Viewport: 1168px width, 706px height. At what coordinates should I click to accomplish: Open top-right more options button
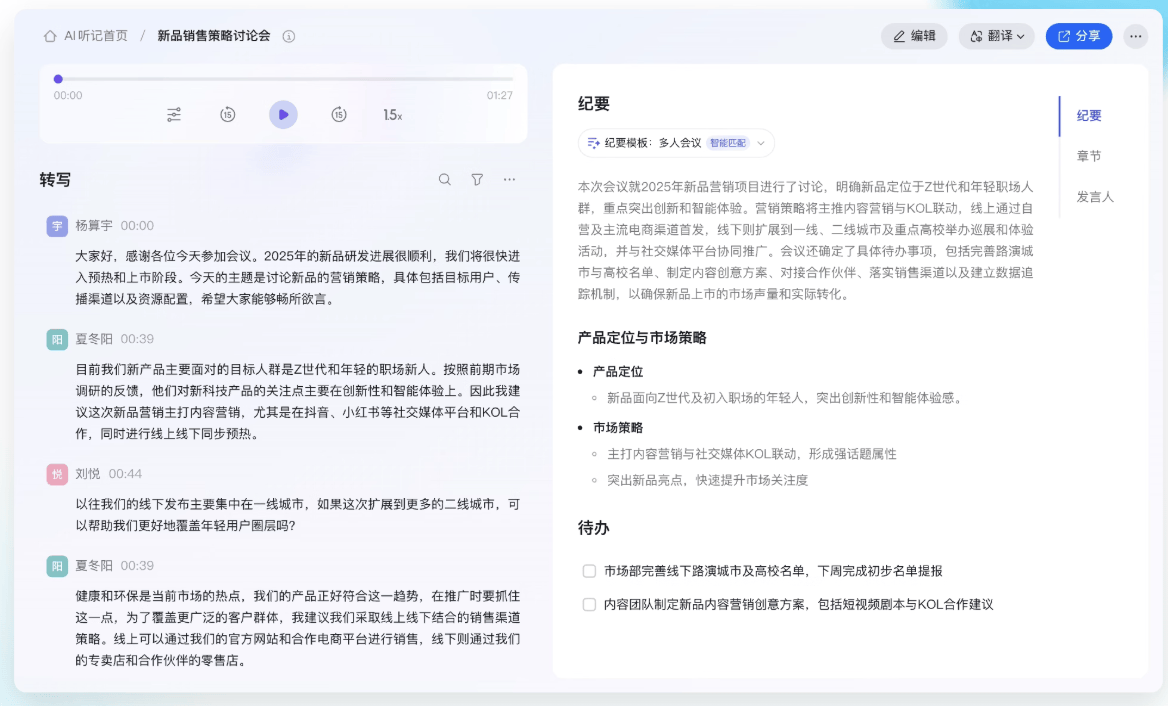pos(1135,36)
